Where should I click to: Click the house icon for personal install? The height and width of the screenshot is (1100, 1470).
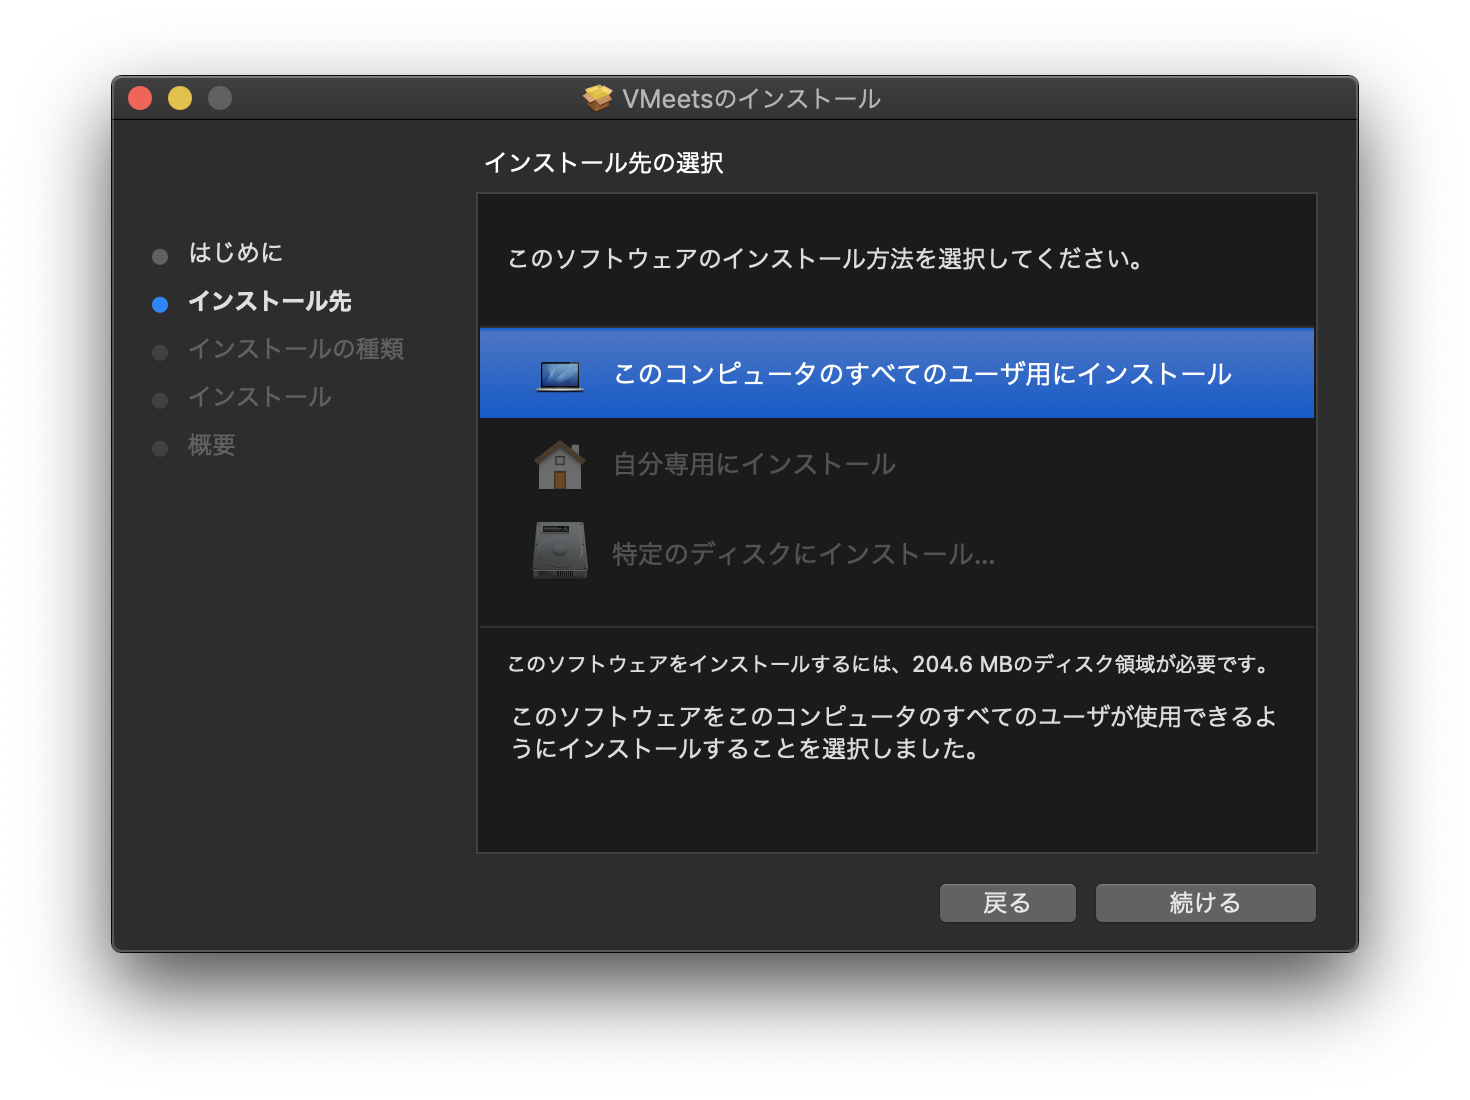(x=560, y=465)
